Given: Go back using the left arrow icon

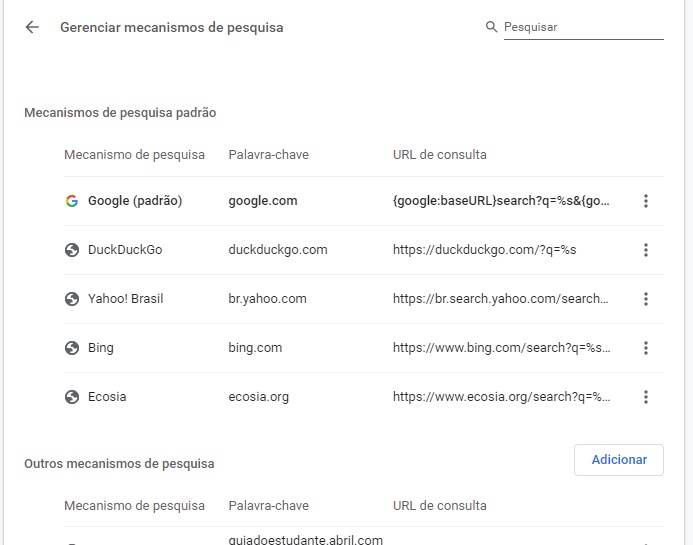Looking at the screenshot, I should click(x=32, y=27).
